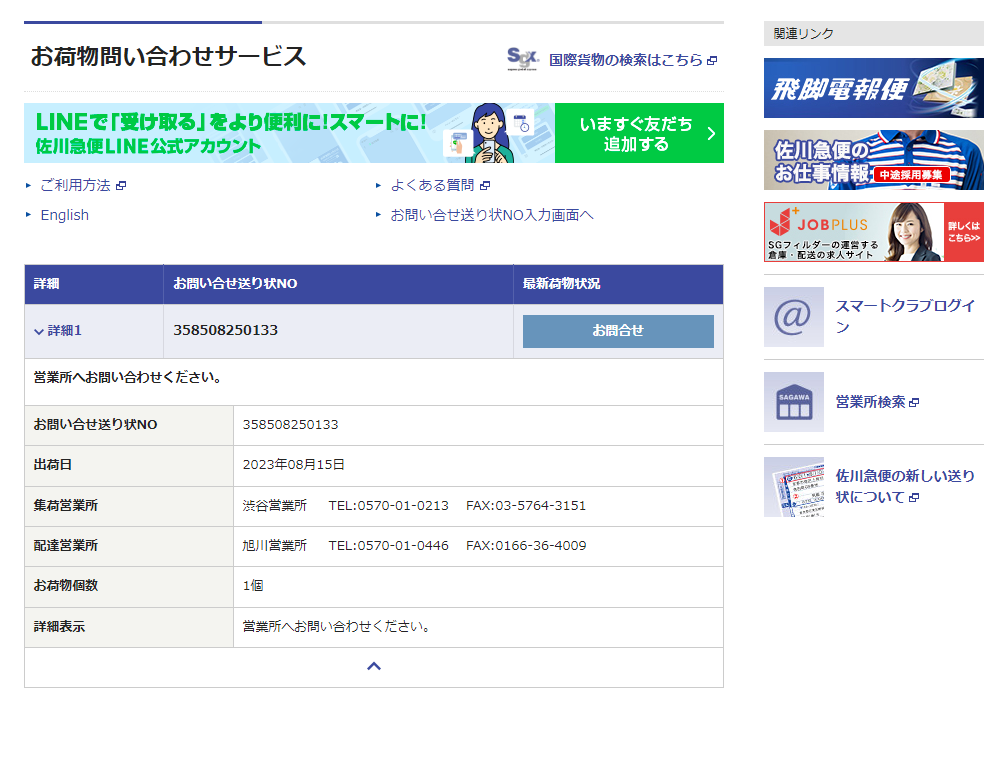This screenshot has height=766, width=1007.
Task: Select shipping date 2023年08月15日
Action: tap(293, 464)
